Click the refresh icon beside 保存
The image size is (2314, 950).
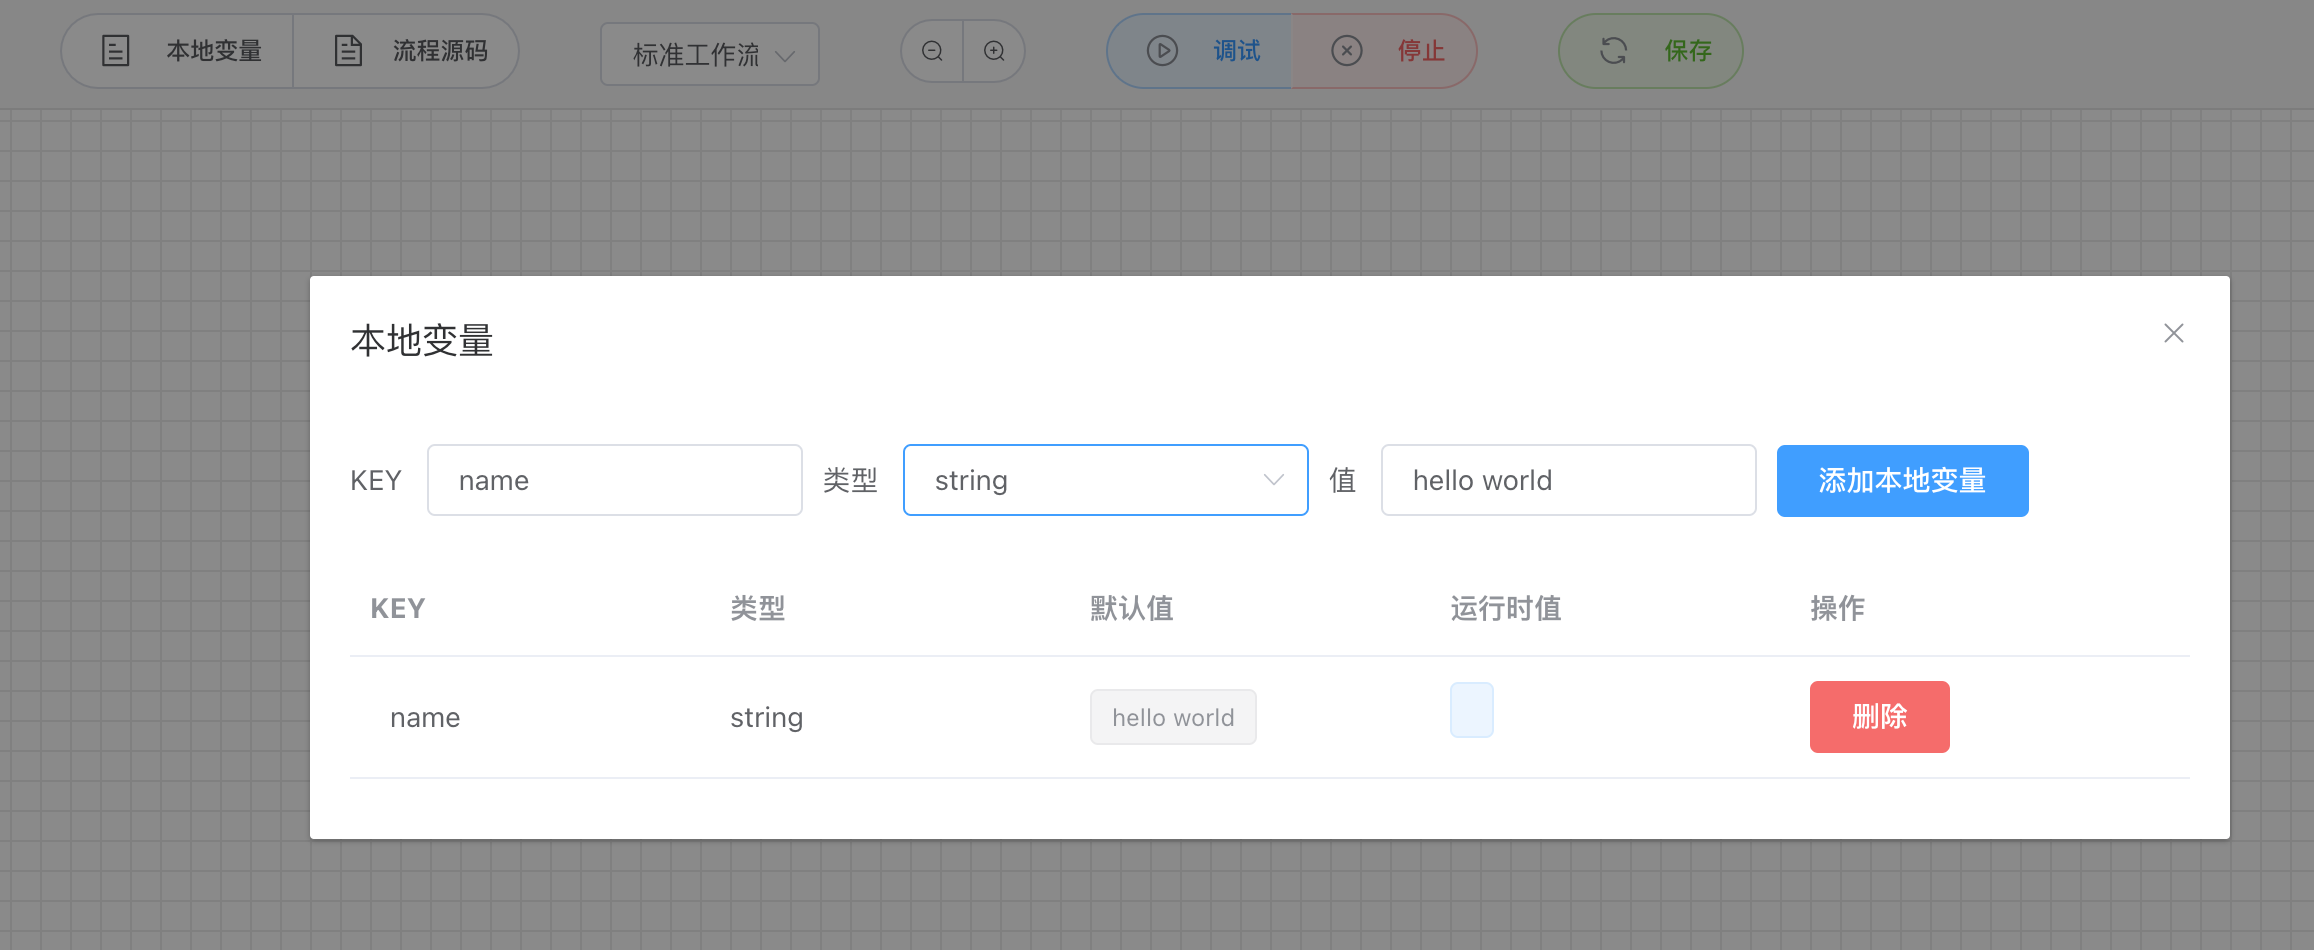click(1613, 51)
